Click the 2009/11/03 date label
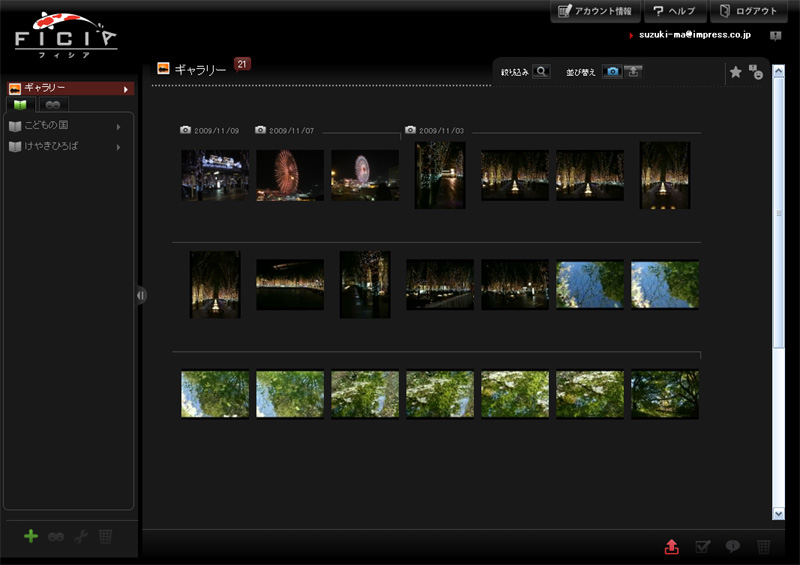 [441, 131]
